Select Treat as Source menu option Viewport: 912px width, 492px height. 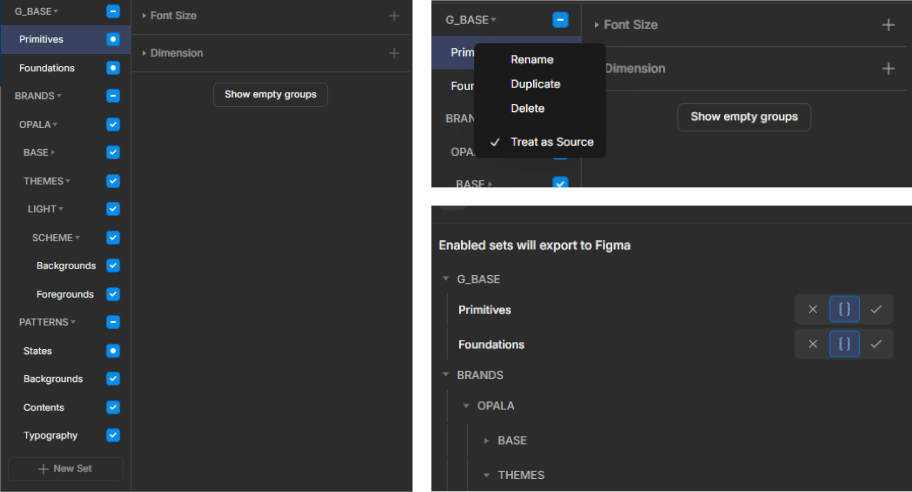[x=551, y=142]
